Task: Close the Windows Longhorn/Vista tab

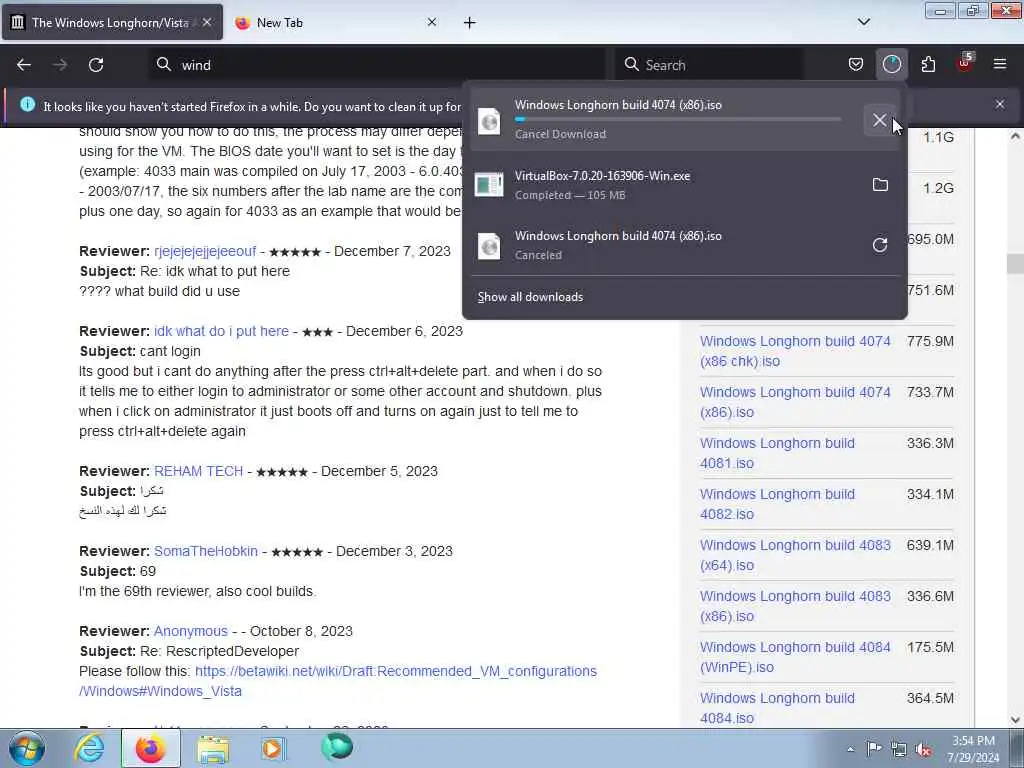Action: point(206,22)
